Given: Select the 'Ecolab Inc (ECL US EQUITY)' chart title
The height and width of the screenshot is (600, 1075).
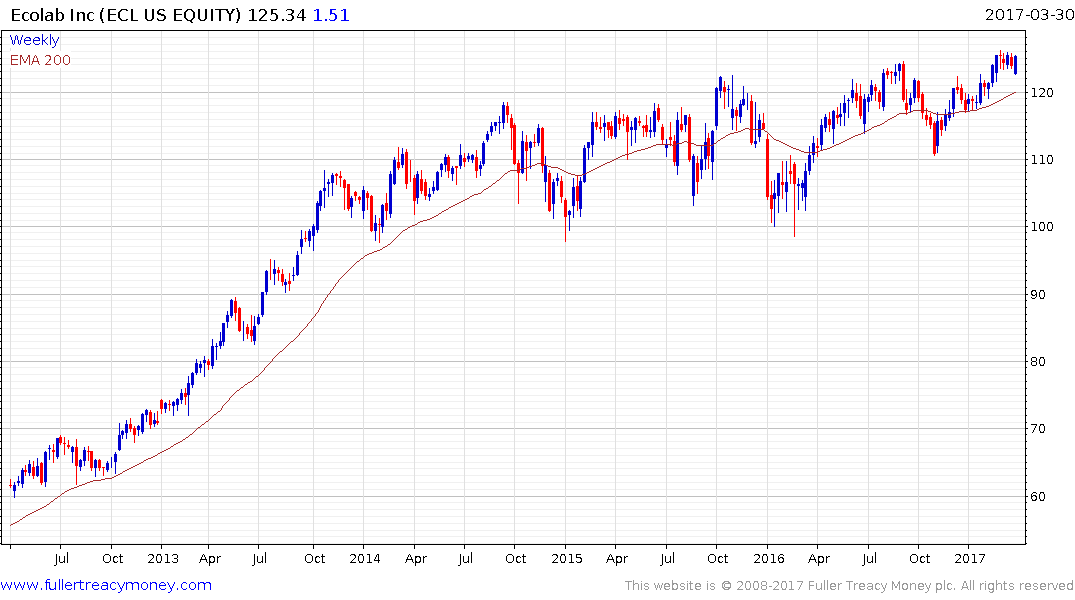Looking at the screenshot, I should [126, 15].
